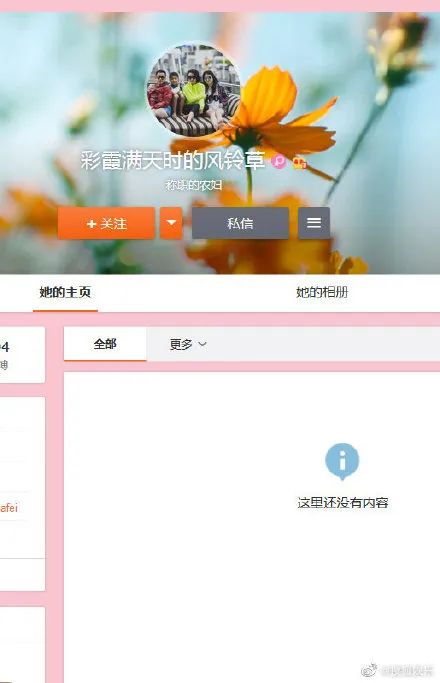
Task: Follow the user with 关注 button
Action: click(x=106, y=223)
